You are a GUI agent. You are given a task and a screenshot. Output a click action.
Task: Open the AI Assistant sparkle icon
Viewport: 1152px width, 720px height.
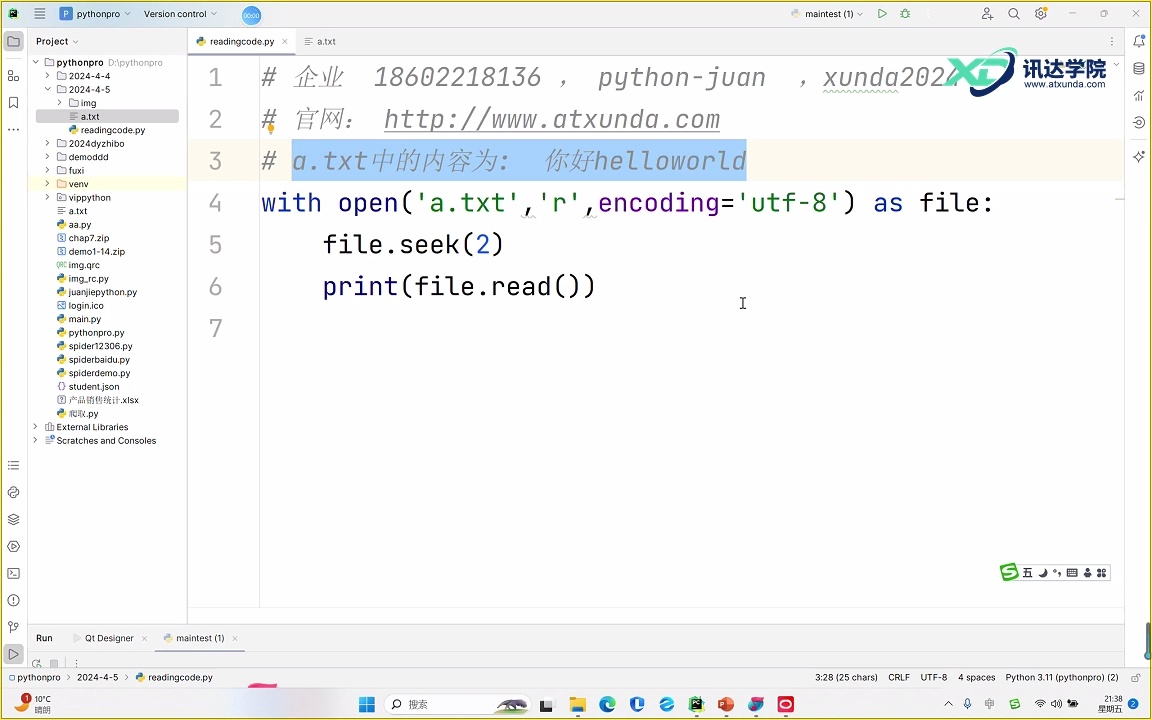pyautogui.click(x=1139, y=157)
